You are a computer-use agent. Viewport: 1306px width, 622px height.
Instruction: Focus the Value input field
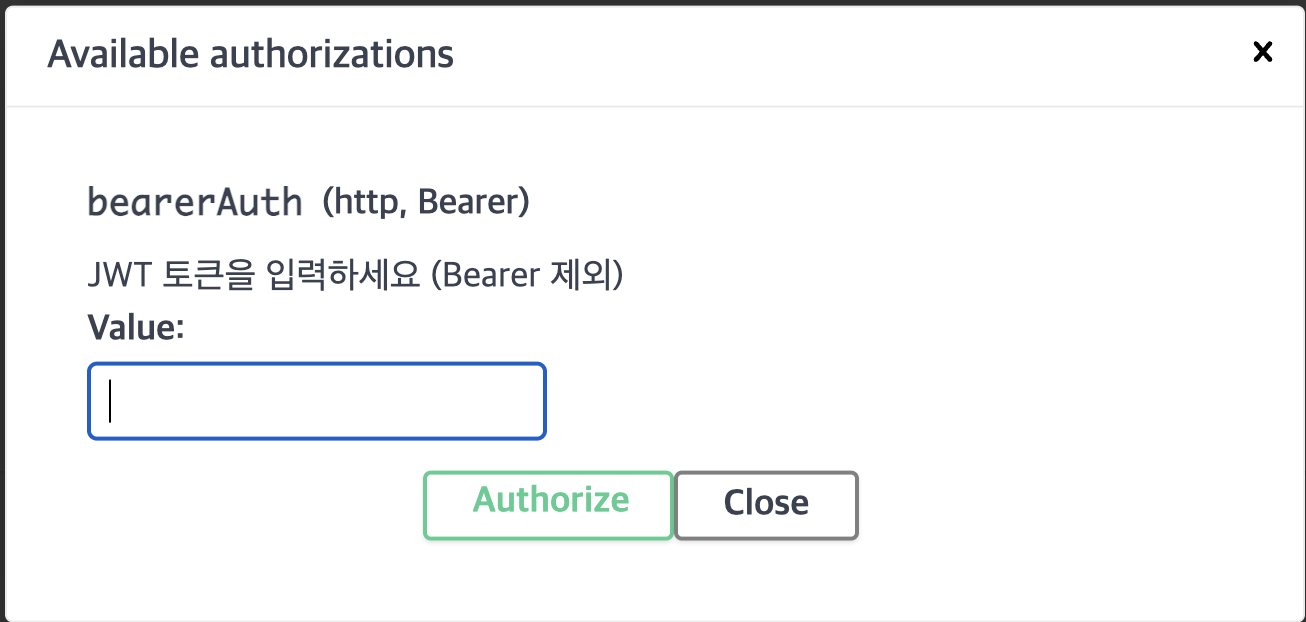pyautogui.click(x=317, y=401)
